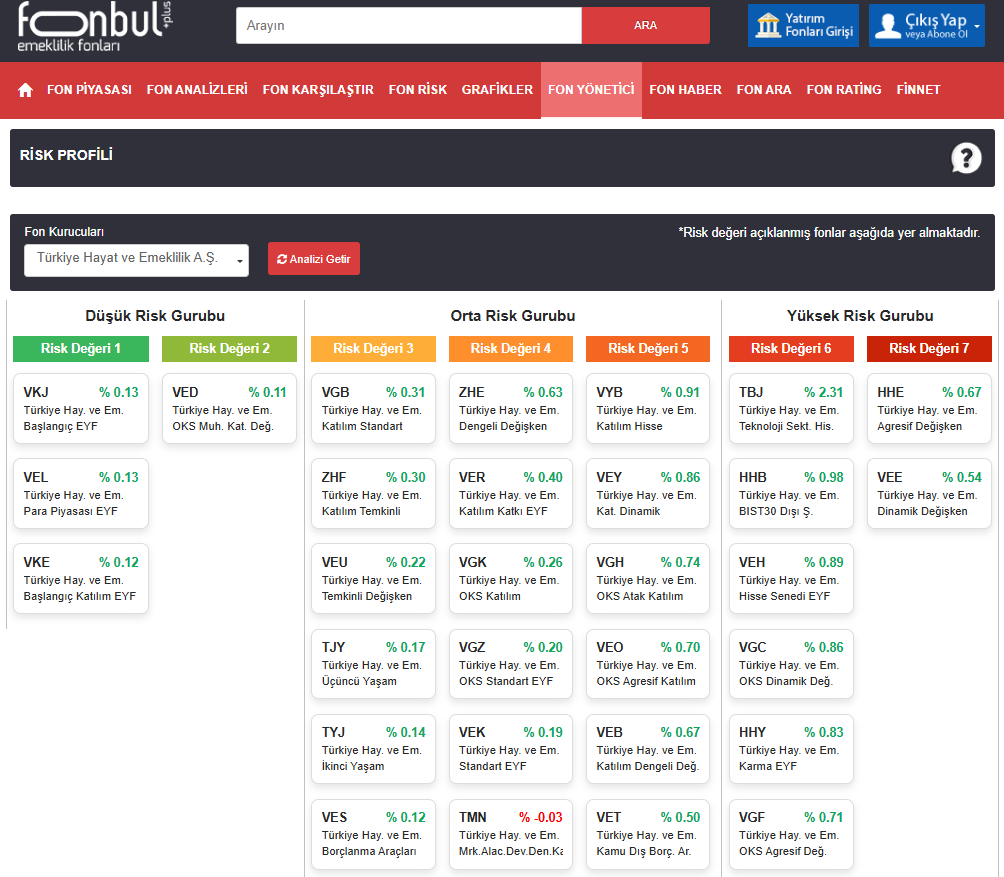Open the VGK OKS Katılım card

click(x=510, y=579)
